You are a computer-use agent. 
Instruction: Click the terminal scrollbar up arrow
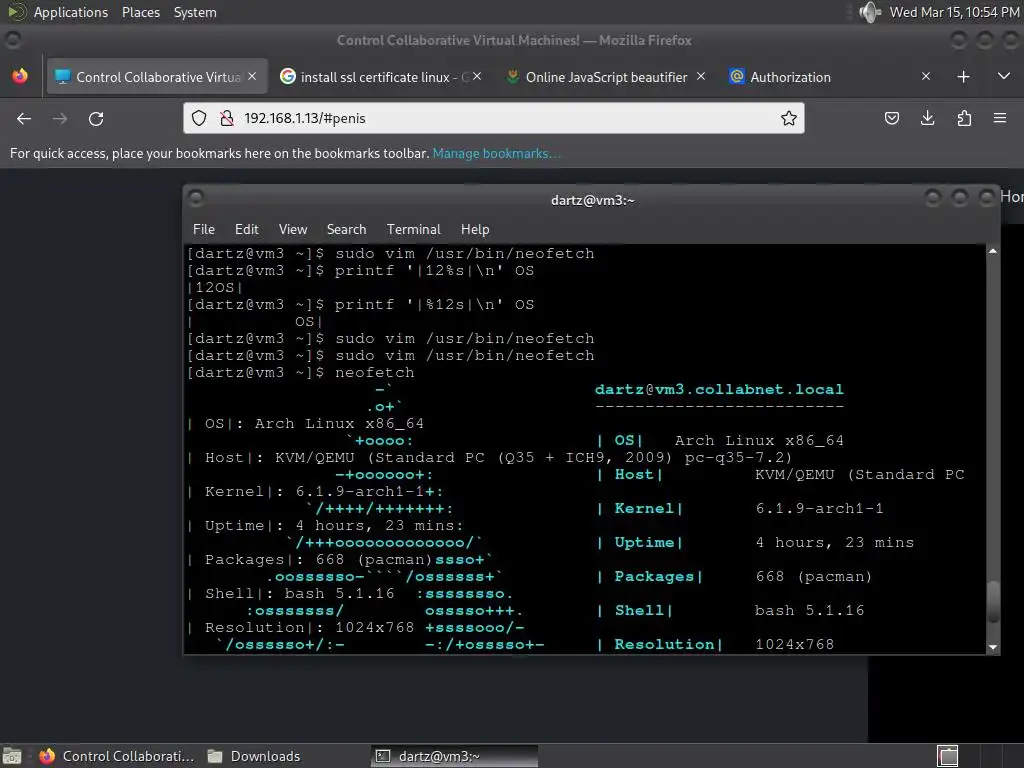point(993,251)
